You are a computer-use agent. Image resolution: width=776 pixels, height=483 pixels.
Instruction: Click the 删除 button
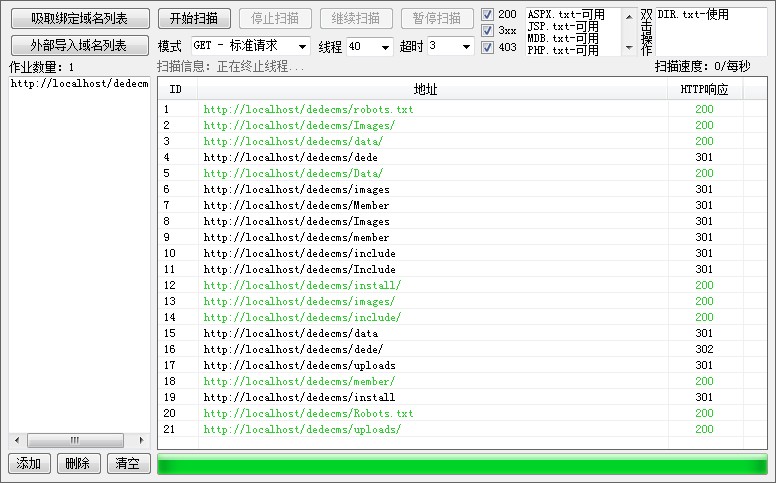coord(78,463)
